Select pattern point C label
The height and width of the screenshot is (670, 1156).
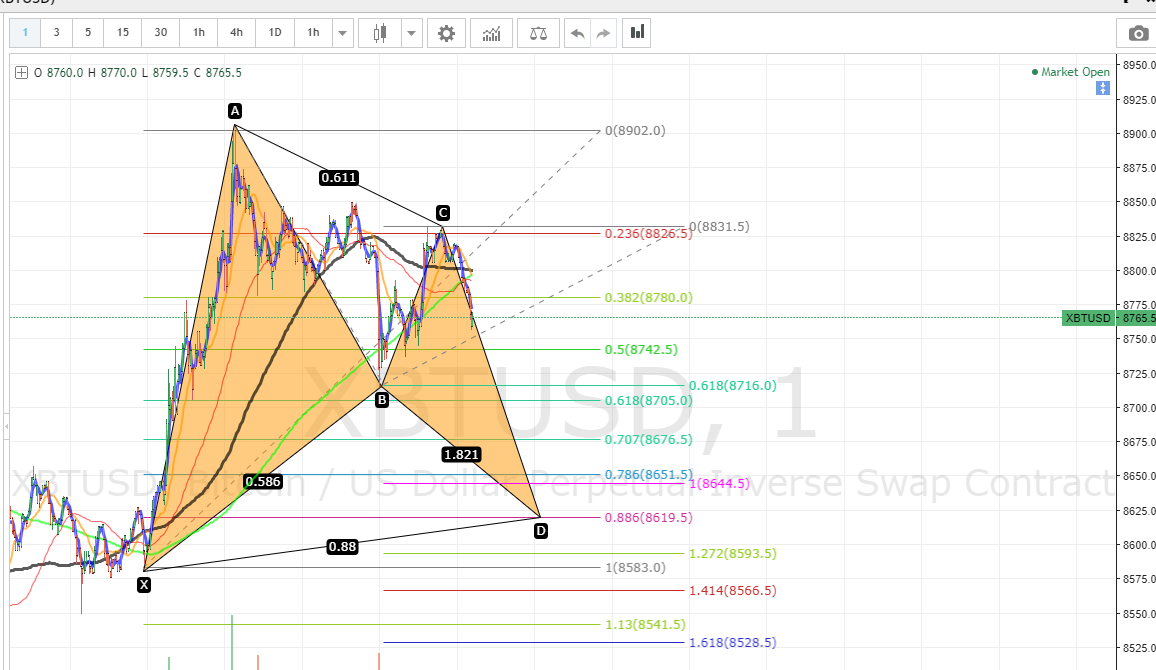click(x=442, y=213)
